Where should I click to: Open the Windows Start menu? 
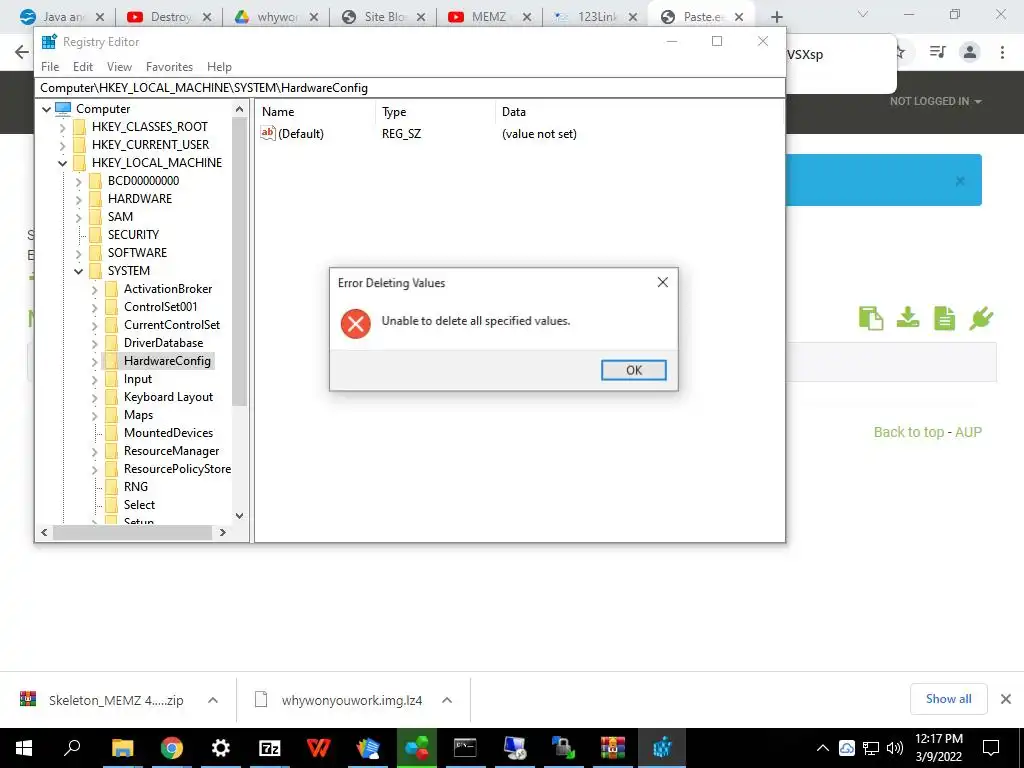coord(24,748)
